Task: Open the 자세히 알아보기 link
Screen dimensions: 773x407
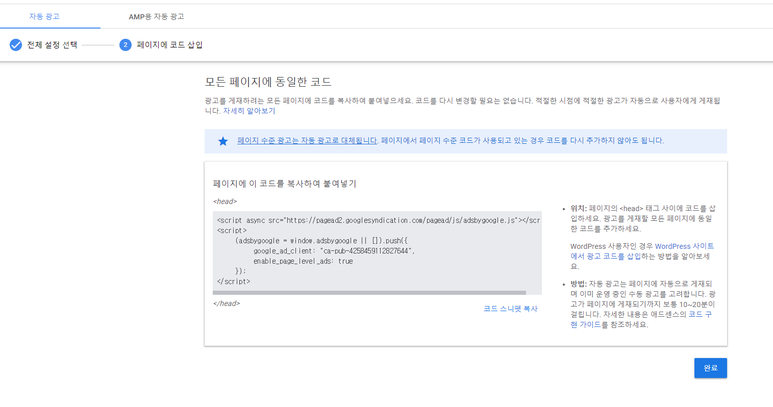Action: (x=249, y=111)
